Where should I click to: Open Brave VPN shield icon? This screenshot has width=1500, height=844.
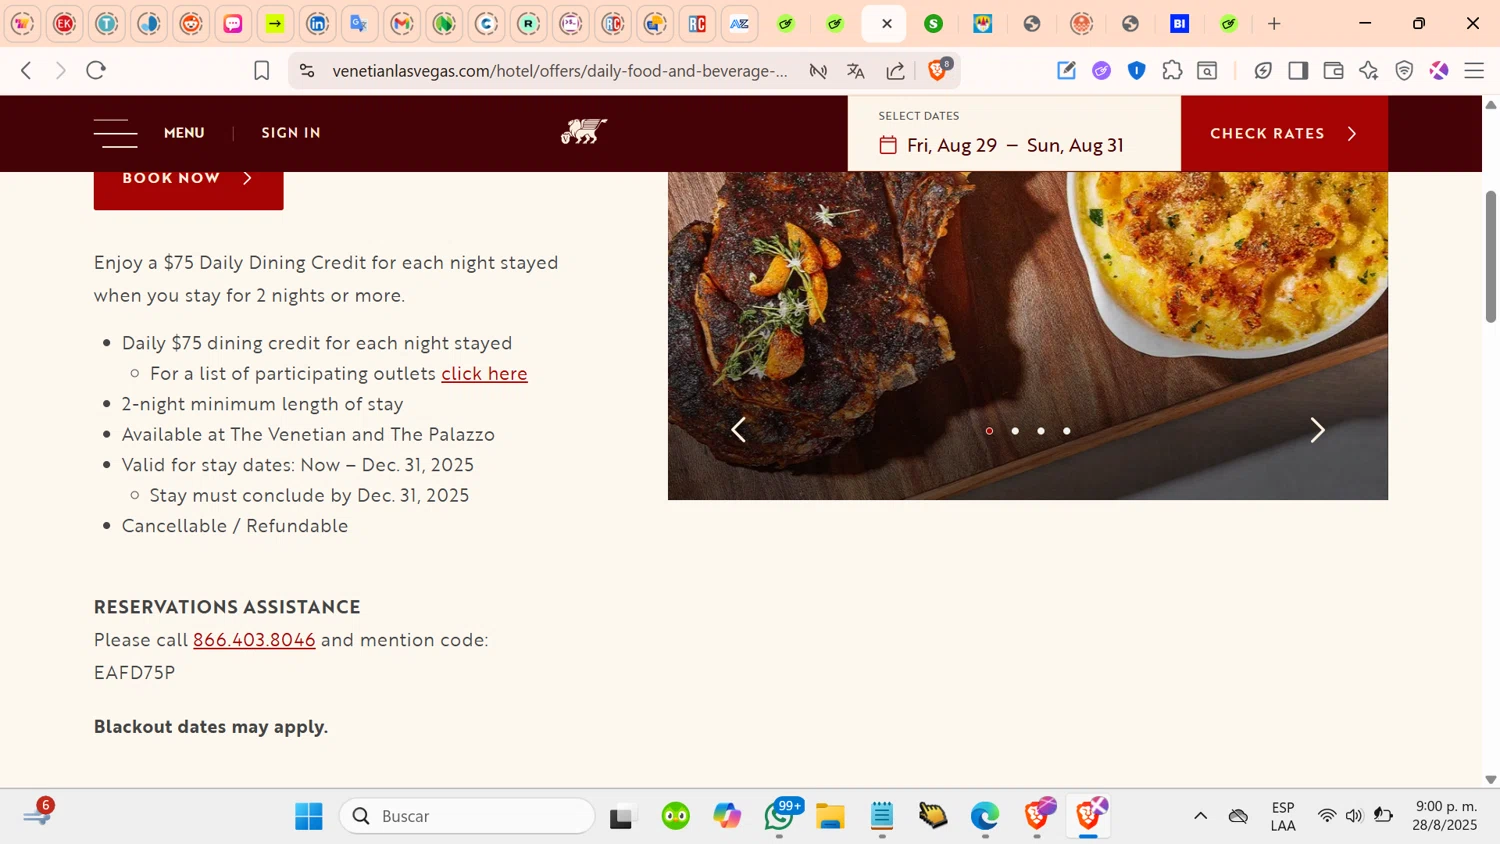pos(1404,71)
